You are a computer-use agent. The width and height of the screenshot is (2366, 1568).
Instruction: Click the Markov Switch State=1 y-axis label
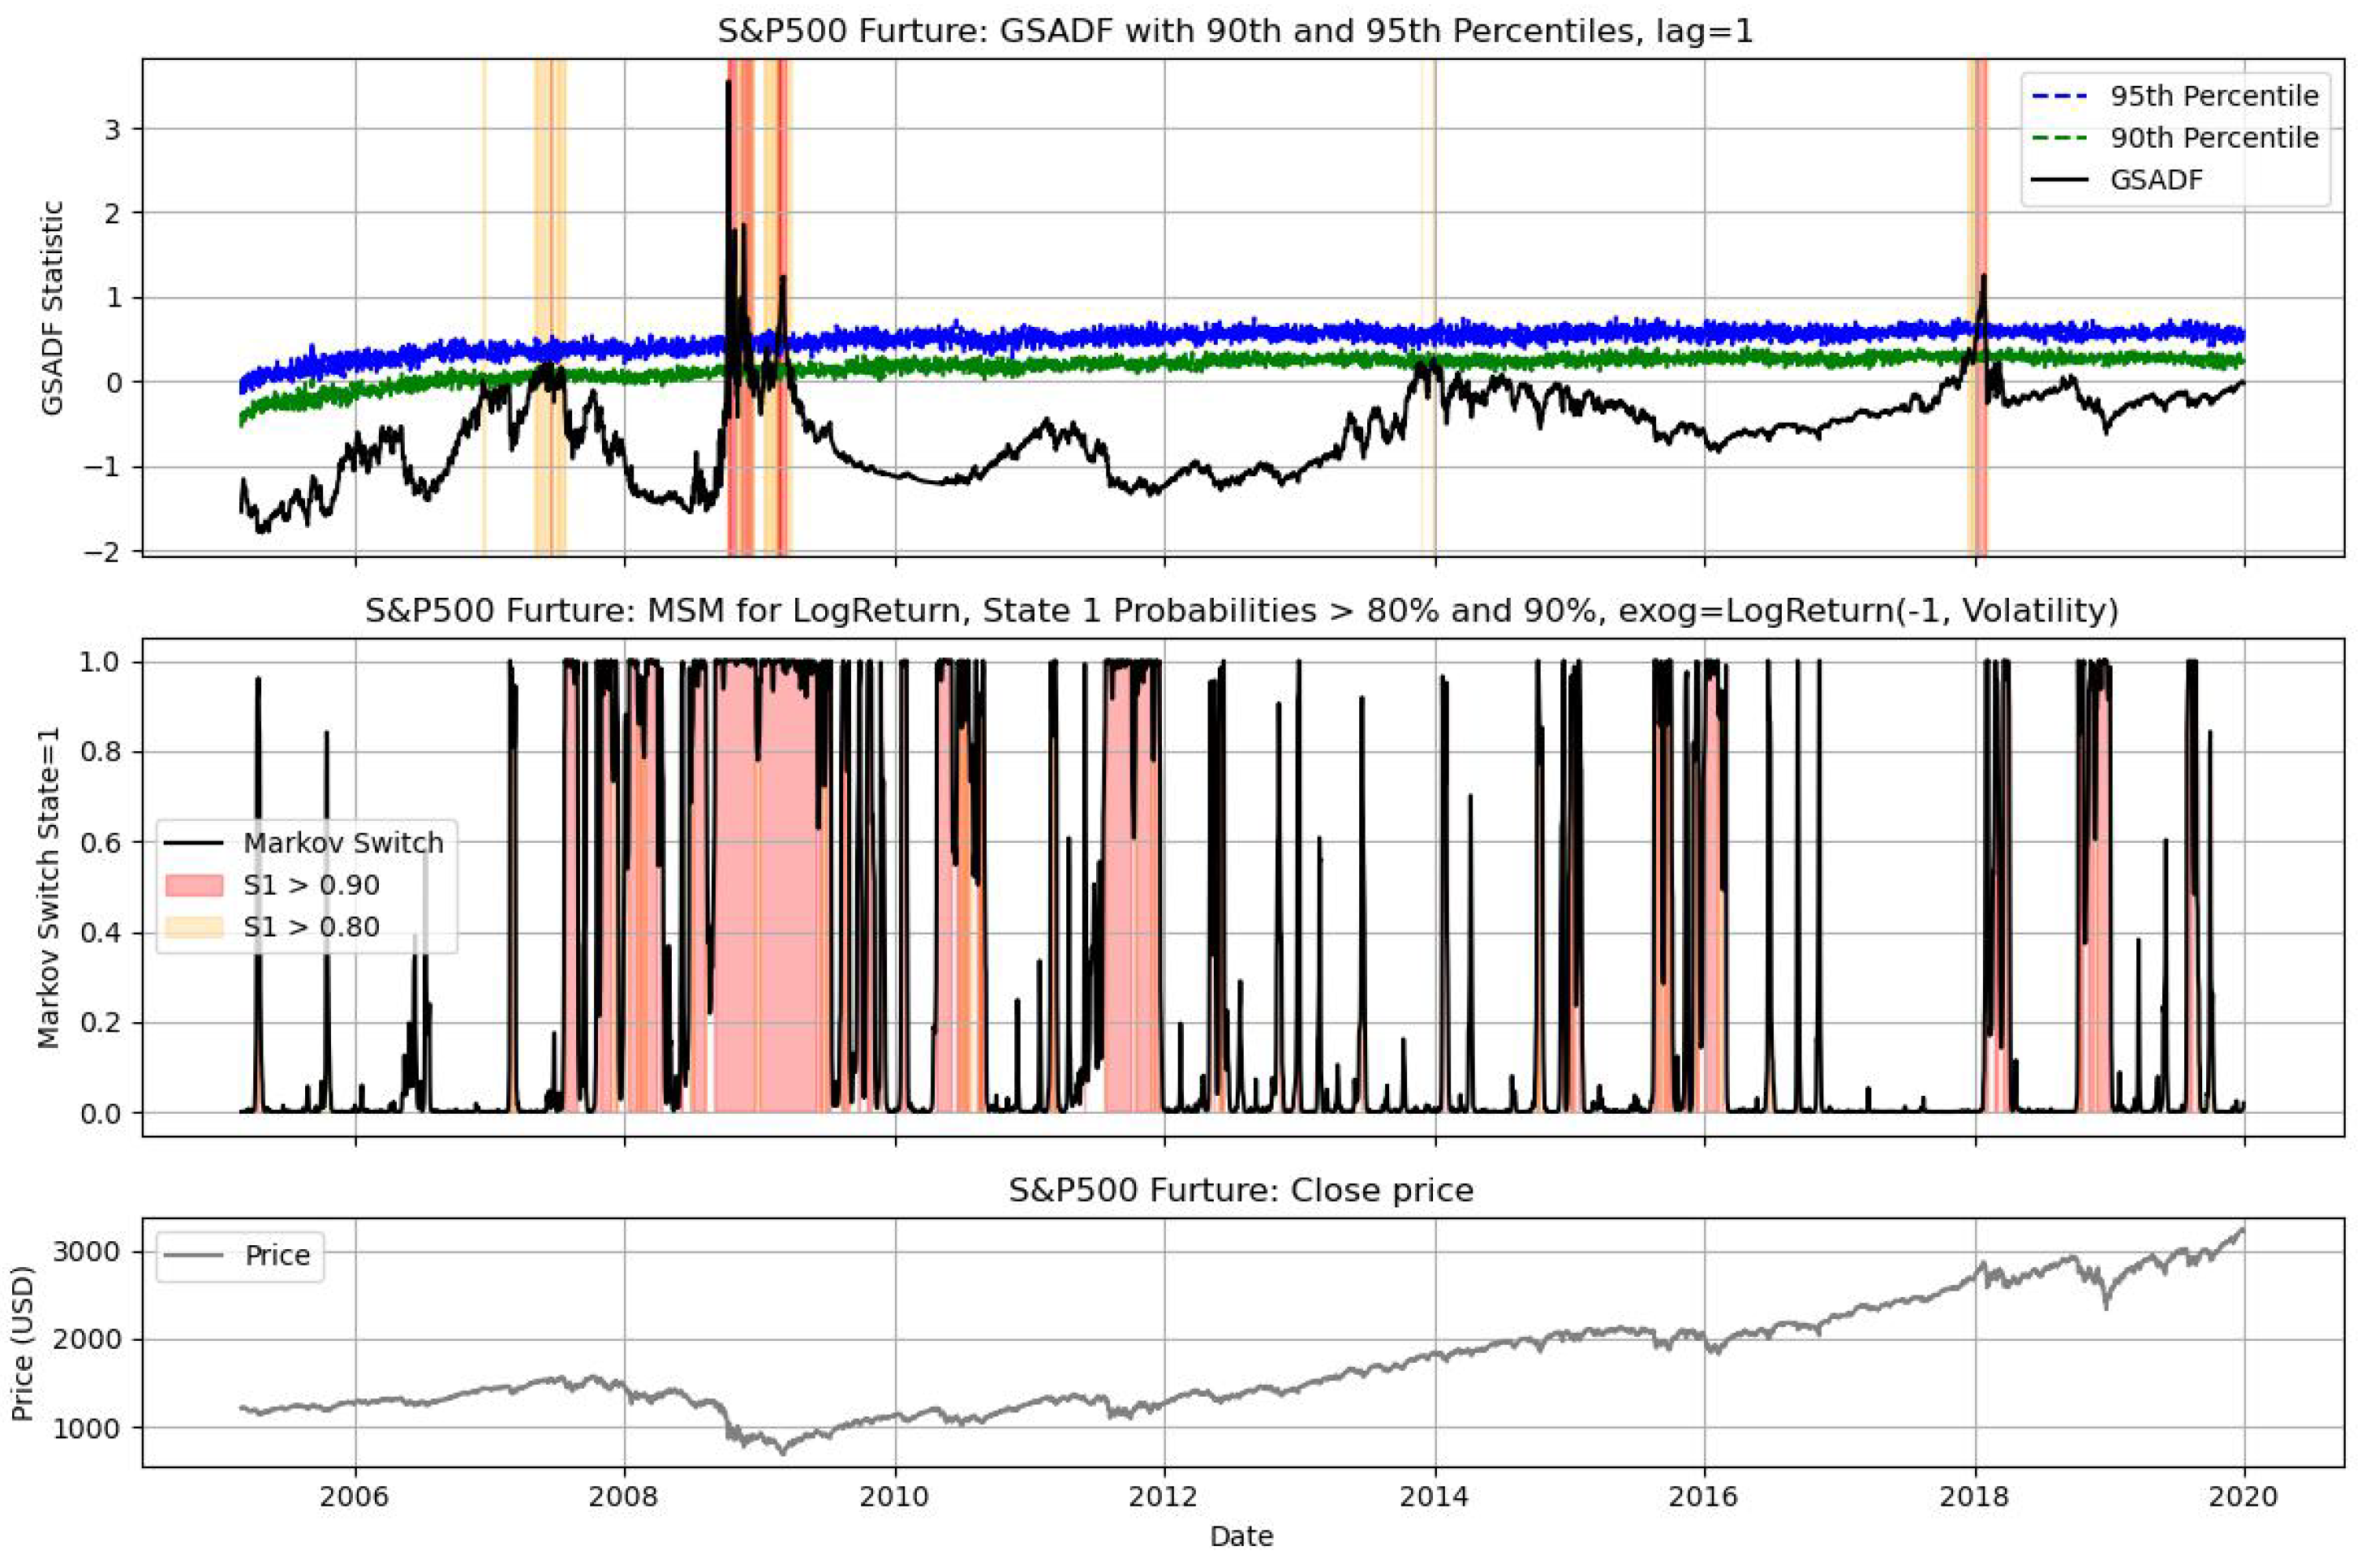click(x=48, y=887)
